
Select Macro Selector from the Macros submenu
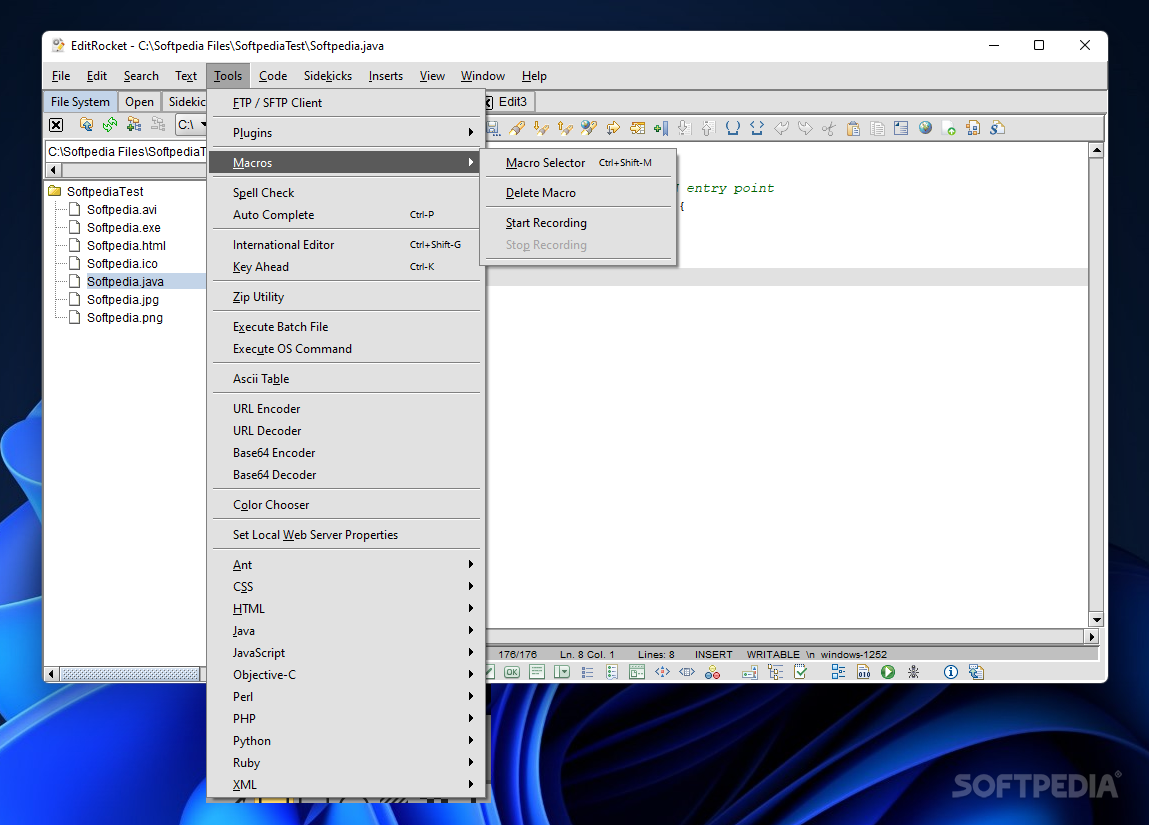pos(578,163)
